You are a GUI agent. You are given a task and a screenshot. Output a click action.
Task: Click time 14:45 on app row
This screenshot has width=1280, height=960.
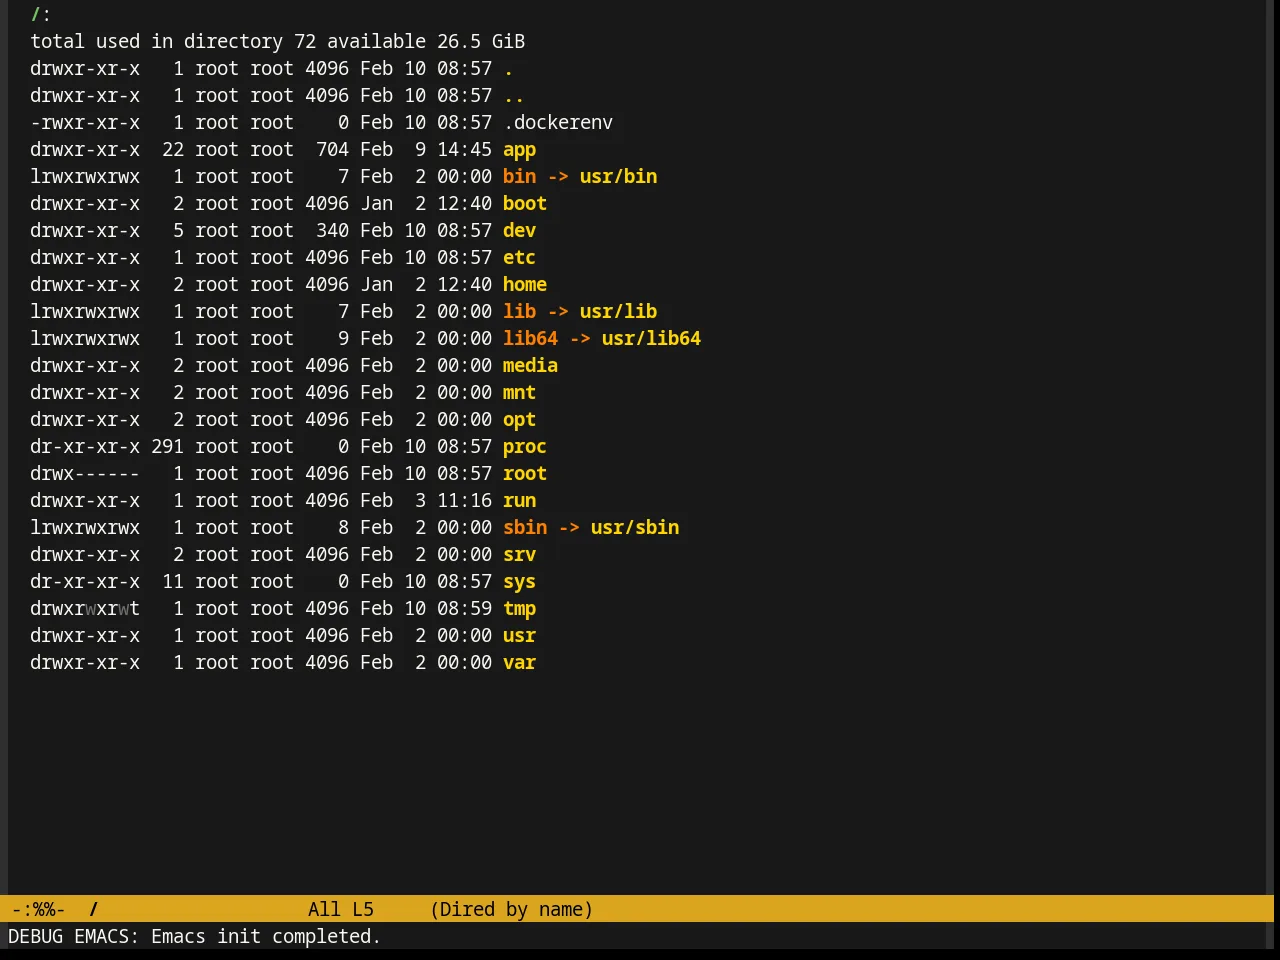click(464, 150)
